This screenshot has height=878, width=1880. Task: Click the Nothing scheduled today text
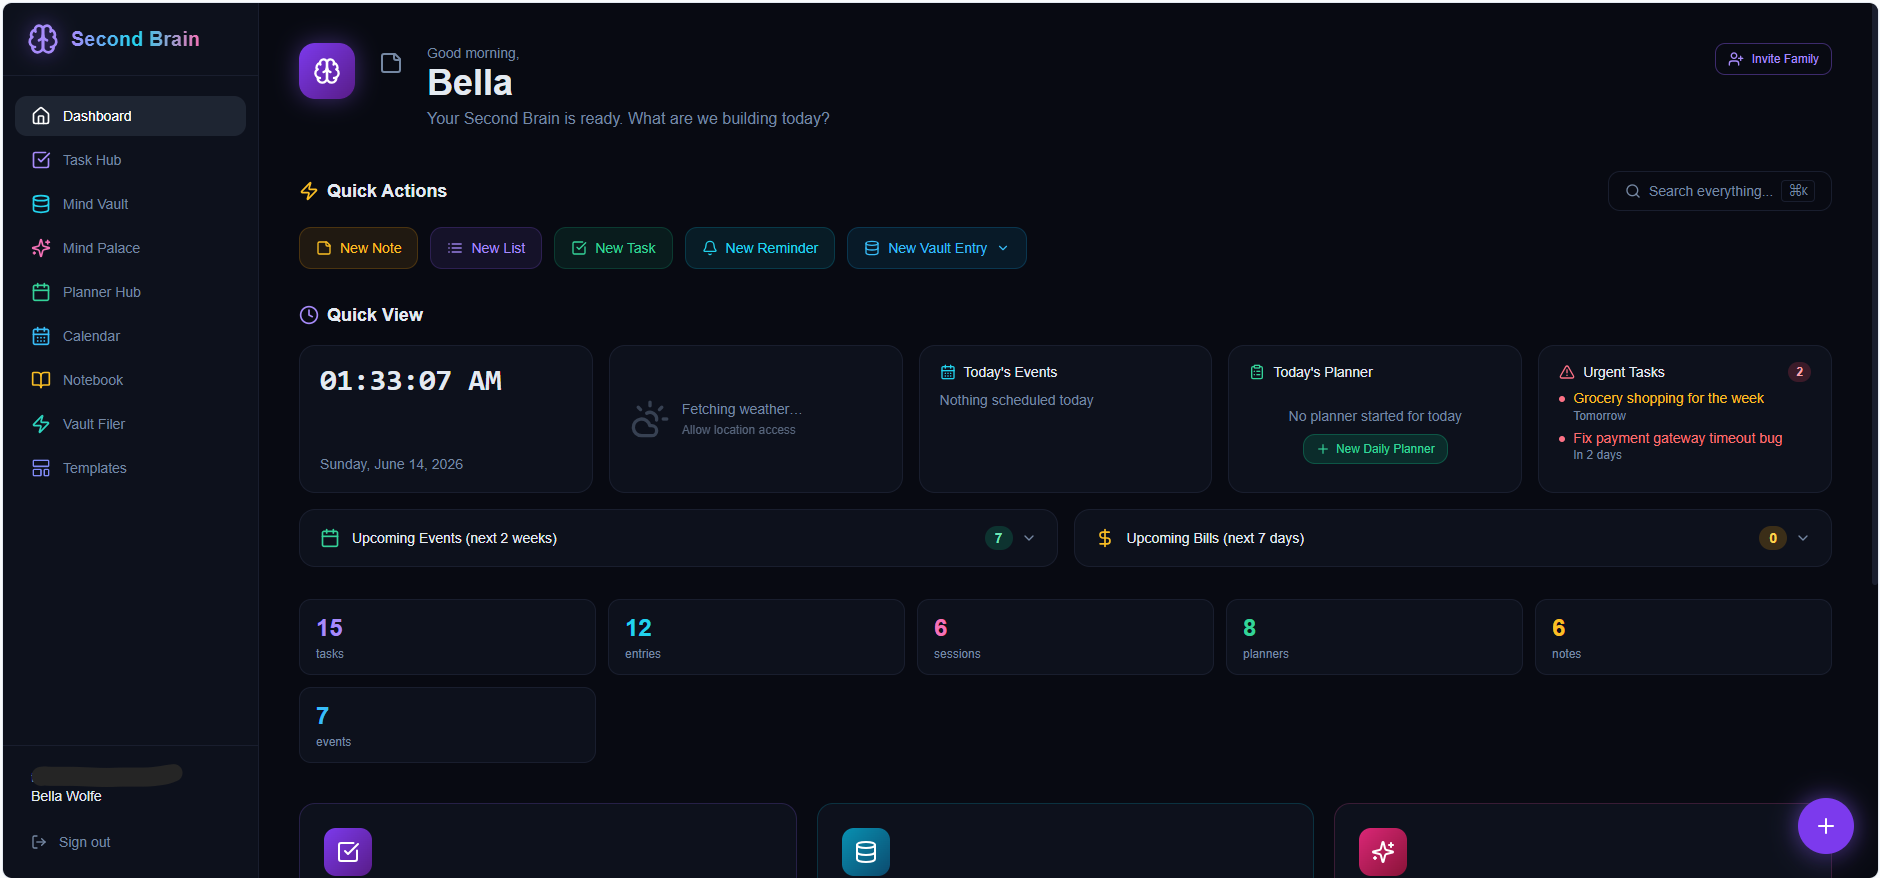click(1016, 400)
